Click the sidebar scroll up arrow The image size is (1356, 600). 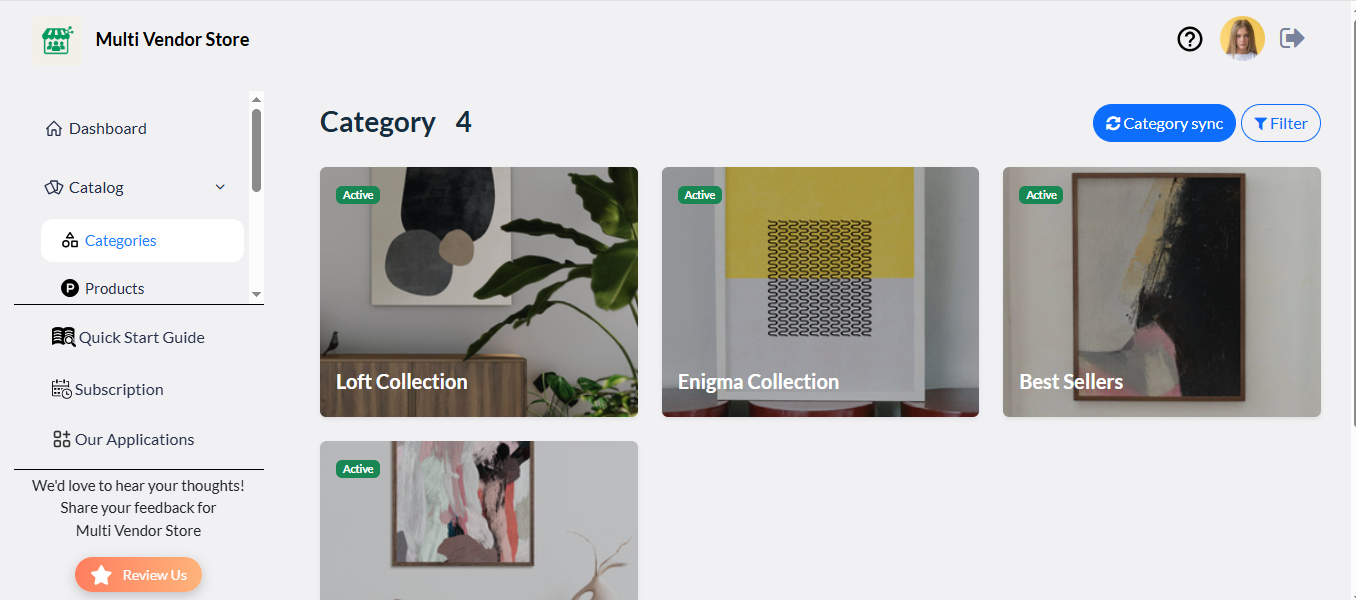pyautogui.click(x=256, y=99)
